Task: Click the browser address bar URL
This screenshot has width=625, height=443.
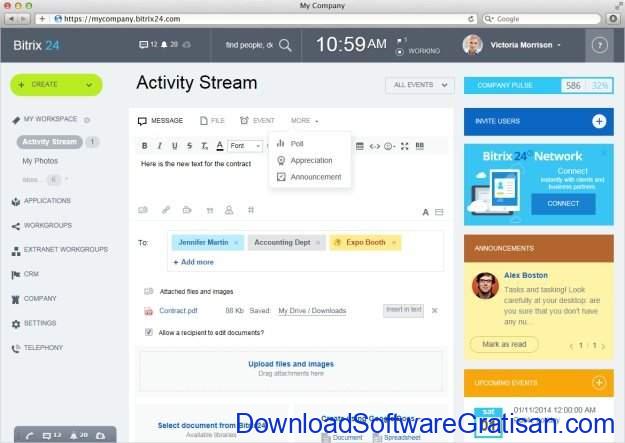Action: [122, 19]
